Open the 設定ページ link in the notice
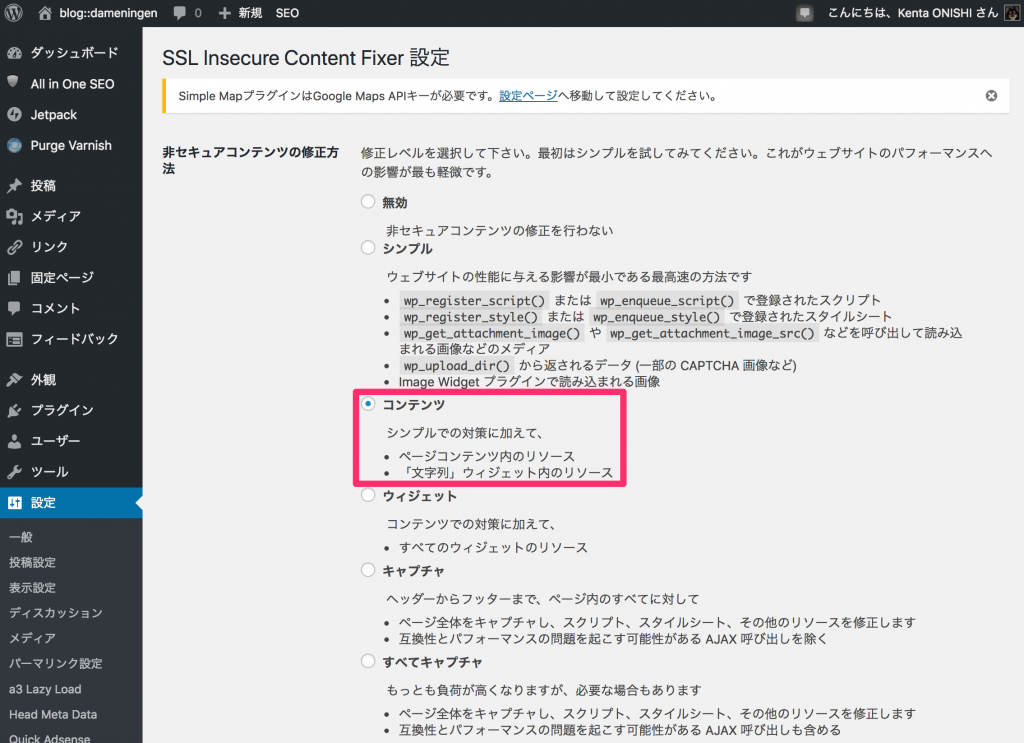This screenshot has height=743, width=1024. point(528,95)
